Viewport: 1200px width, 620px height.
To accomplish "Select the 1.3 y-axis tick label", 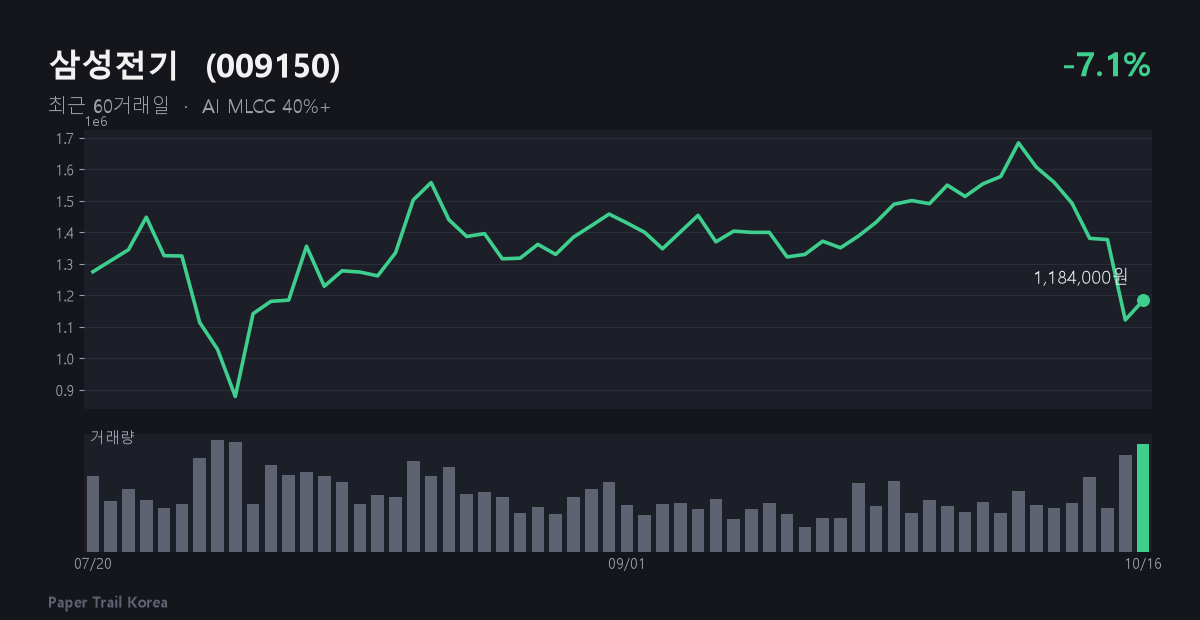I will tap(66, 265).
